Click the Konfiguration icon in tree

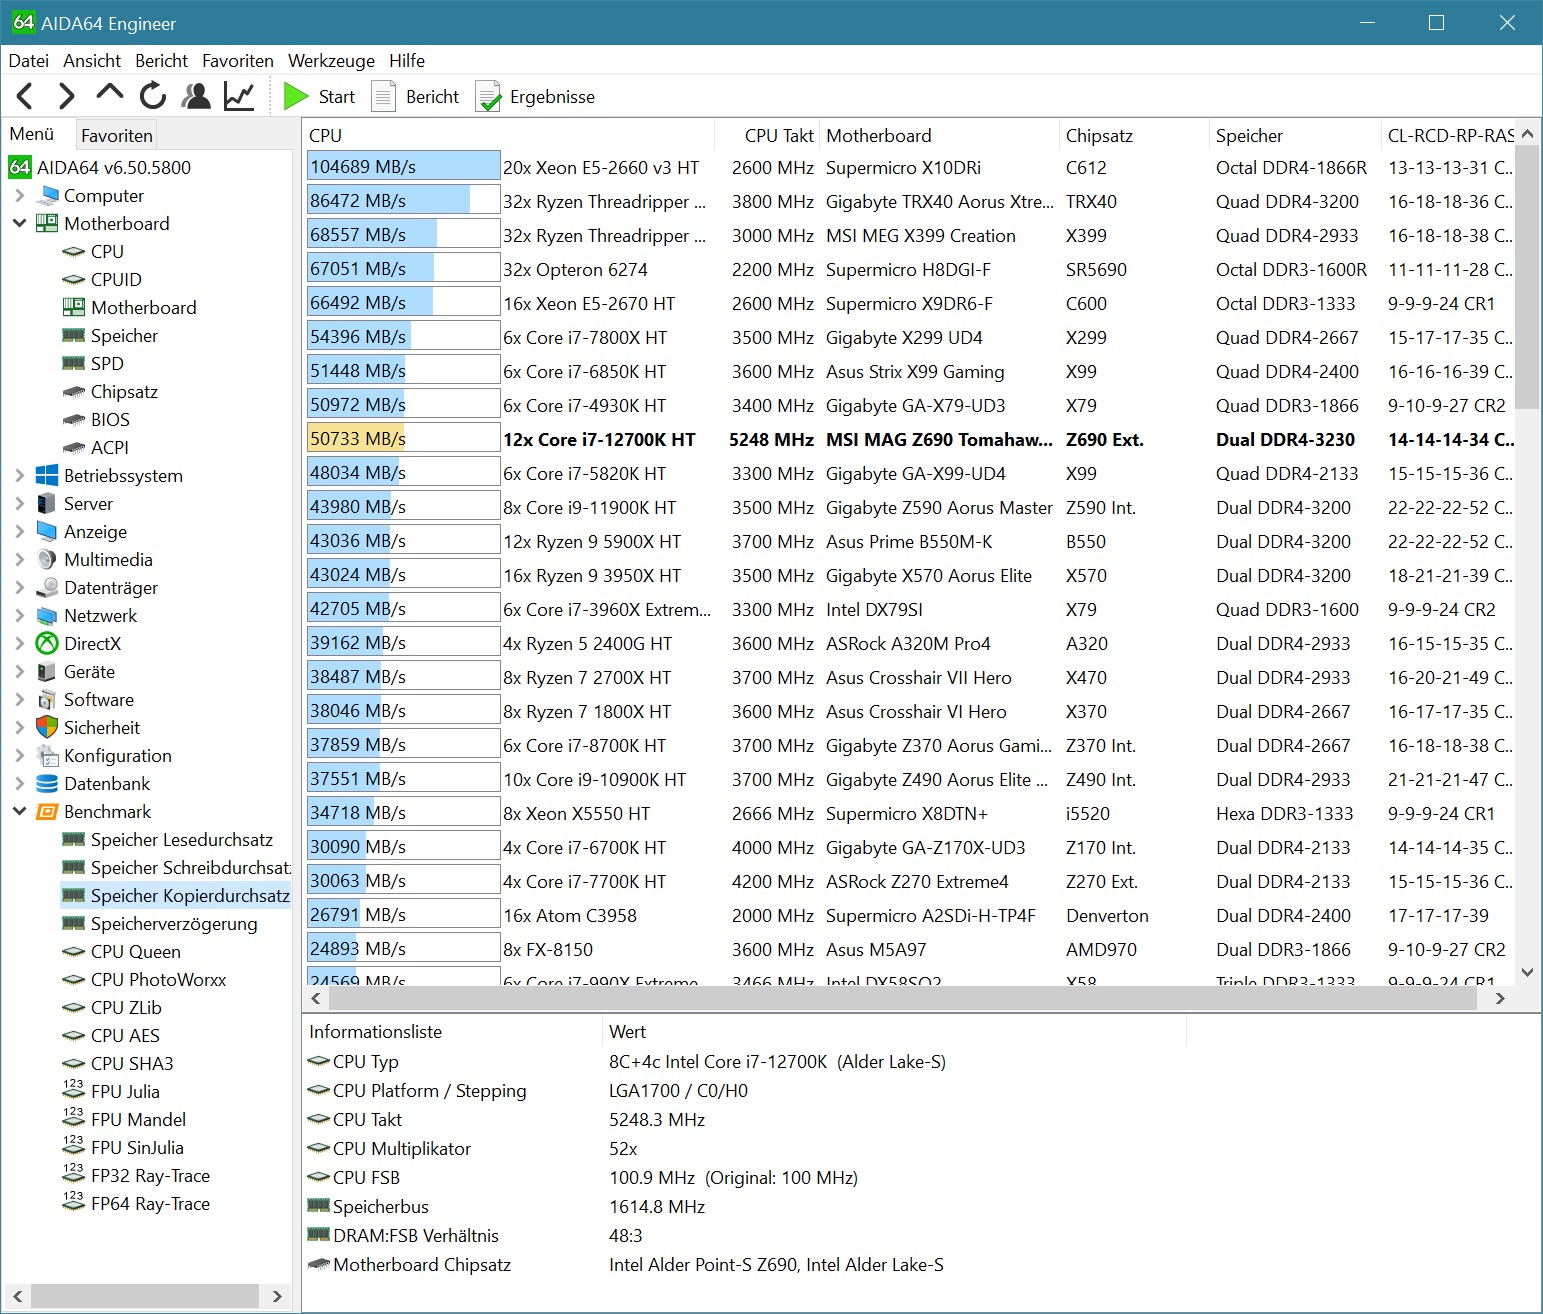47,755
